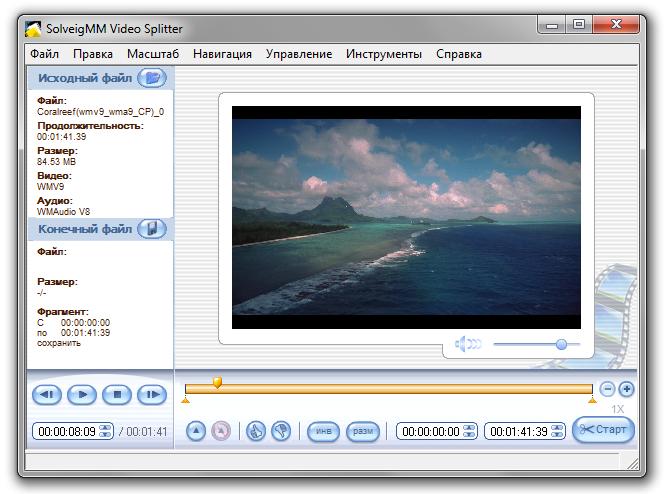Select the left start marker on timeline
The width and height of the screenshot is (665, 494).
(x=185, y=399)
